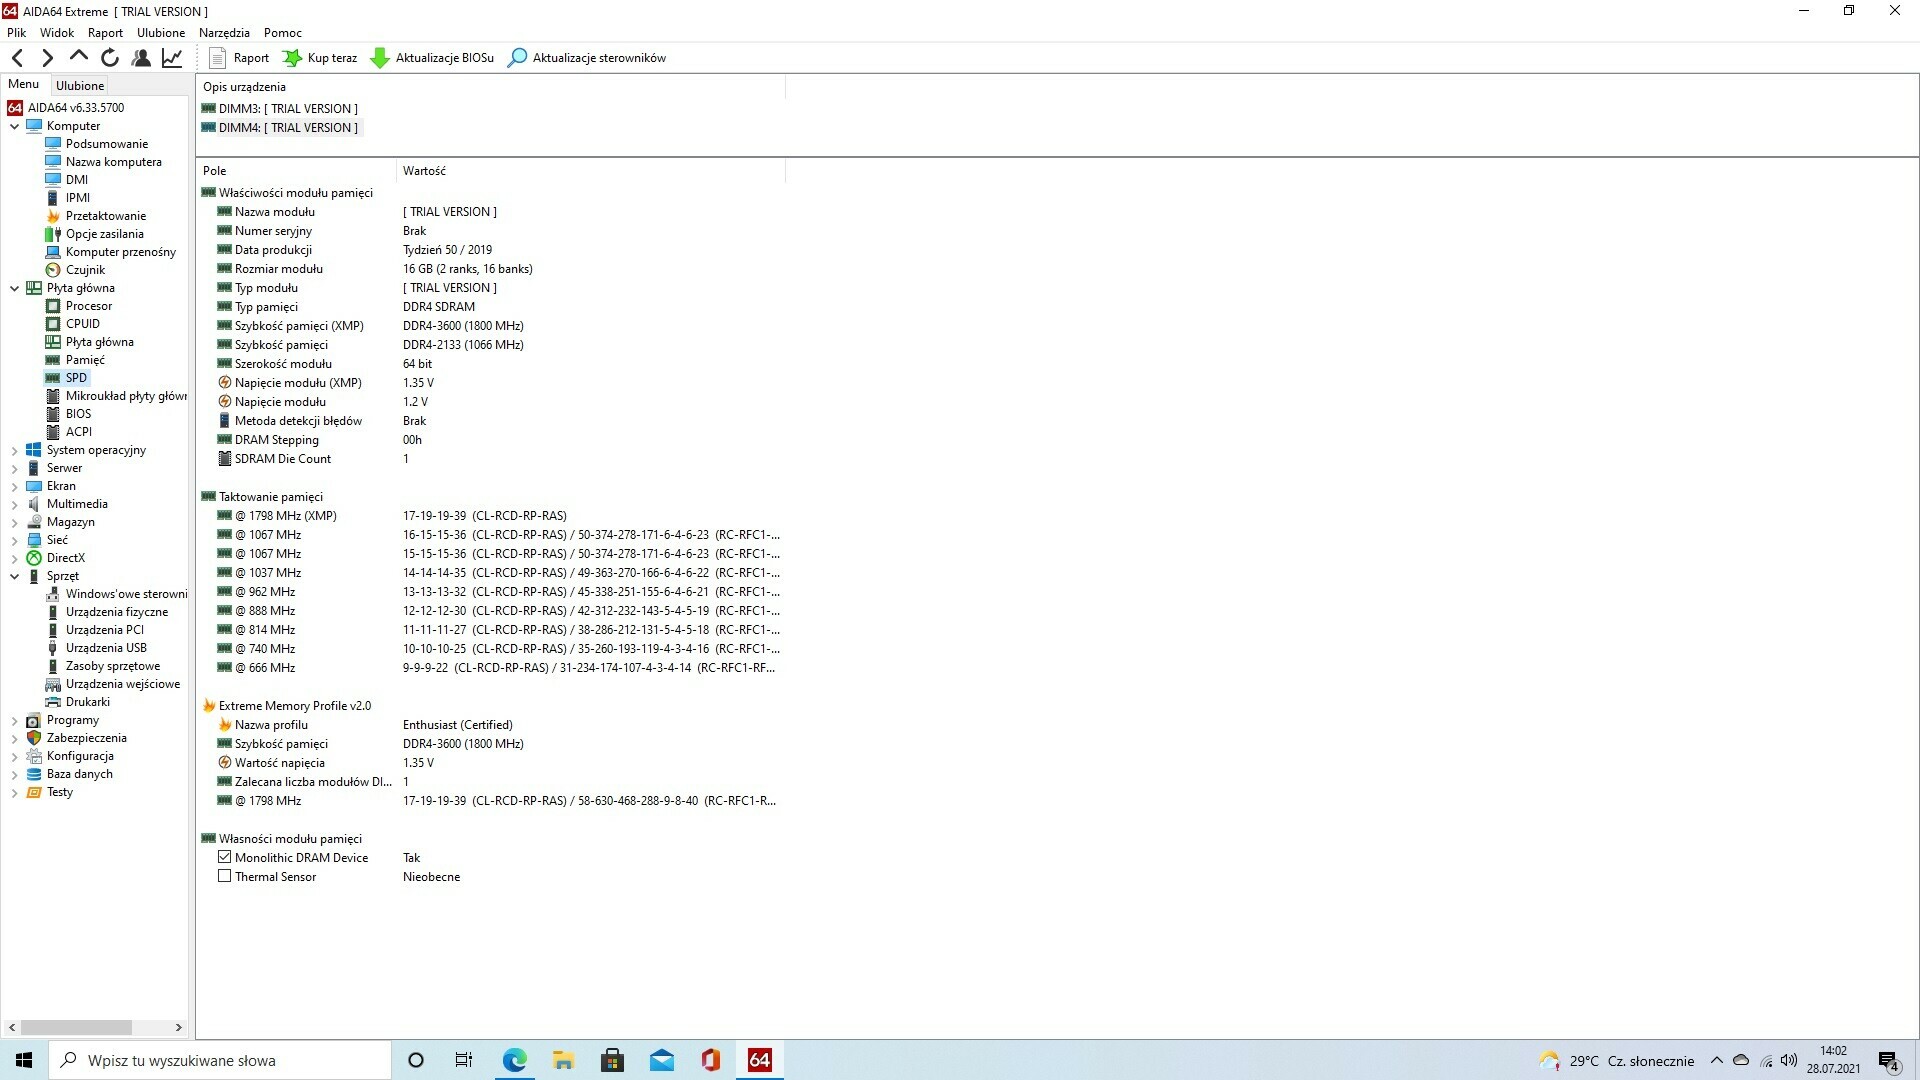Image resolution: width=1920 pixels, height=1080 pixels.
Task: Switch to the Menu tab
Action: tap(23, 85)
